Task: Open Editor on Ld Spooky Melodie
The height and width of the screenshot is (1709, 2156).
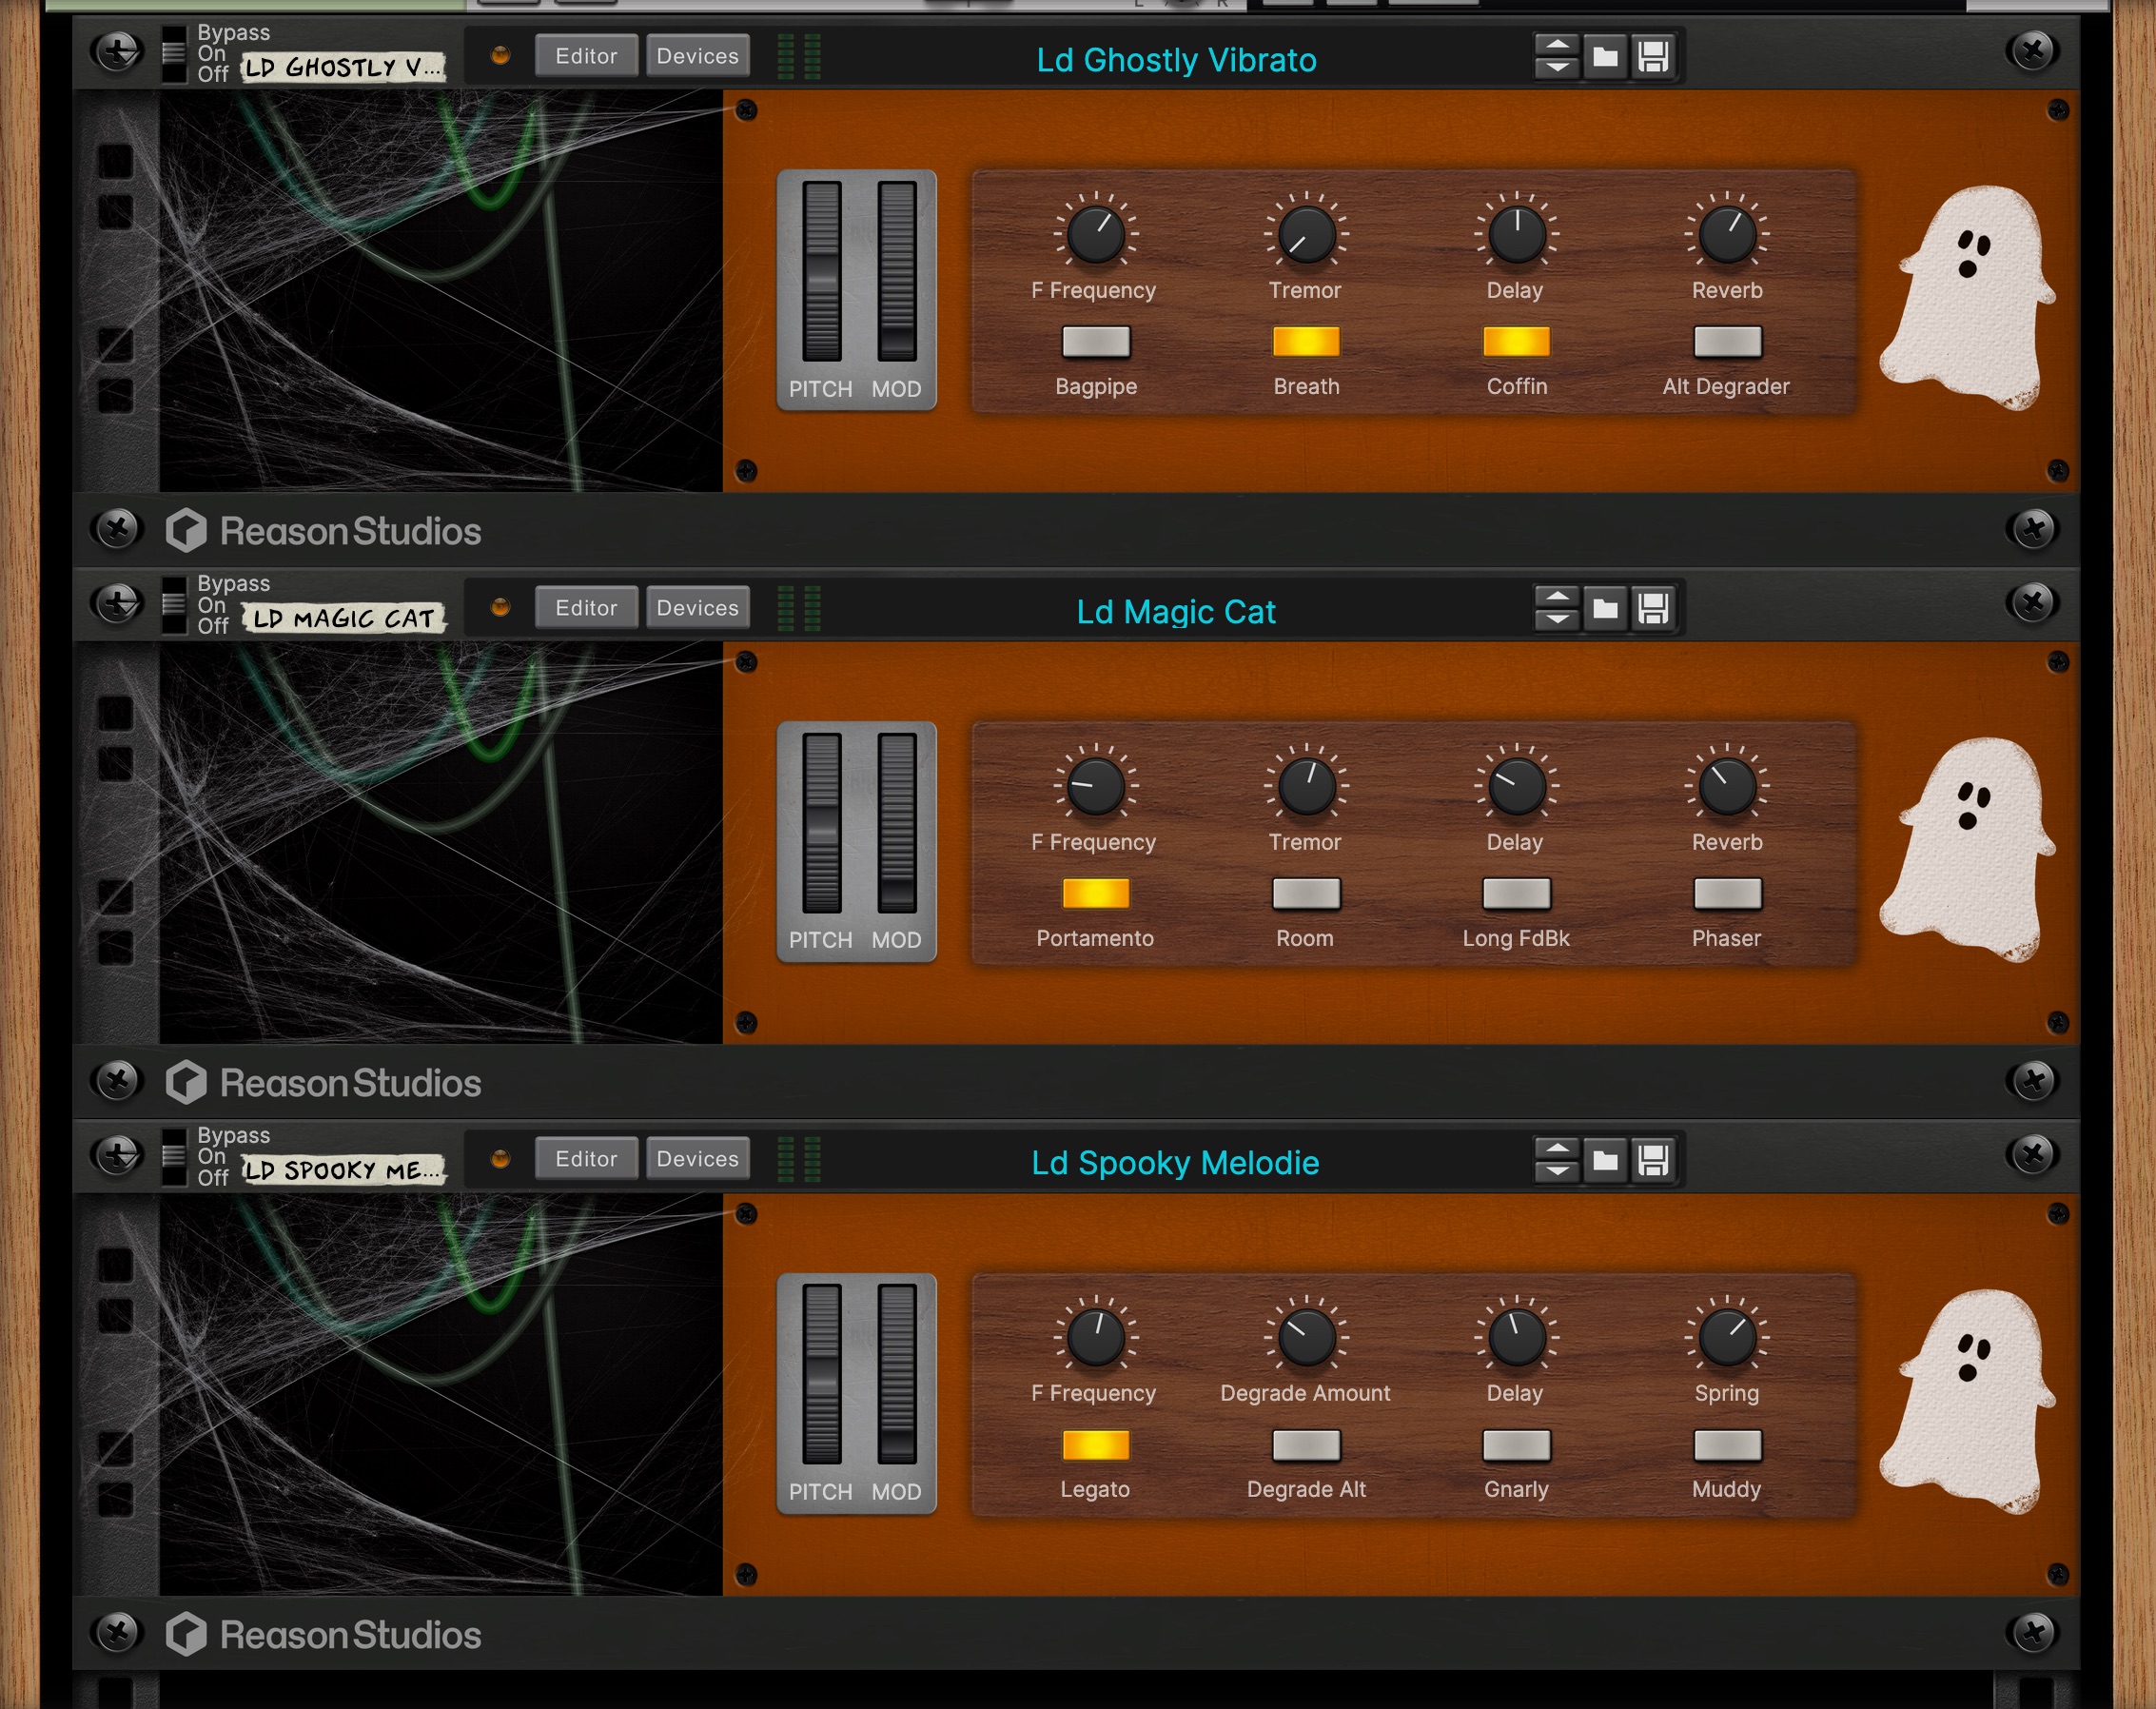Action: click(x=586, y=1159)
